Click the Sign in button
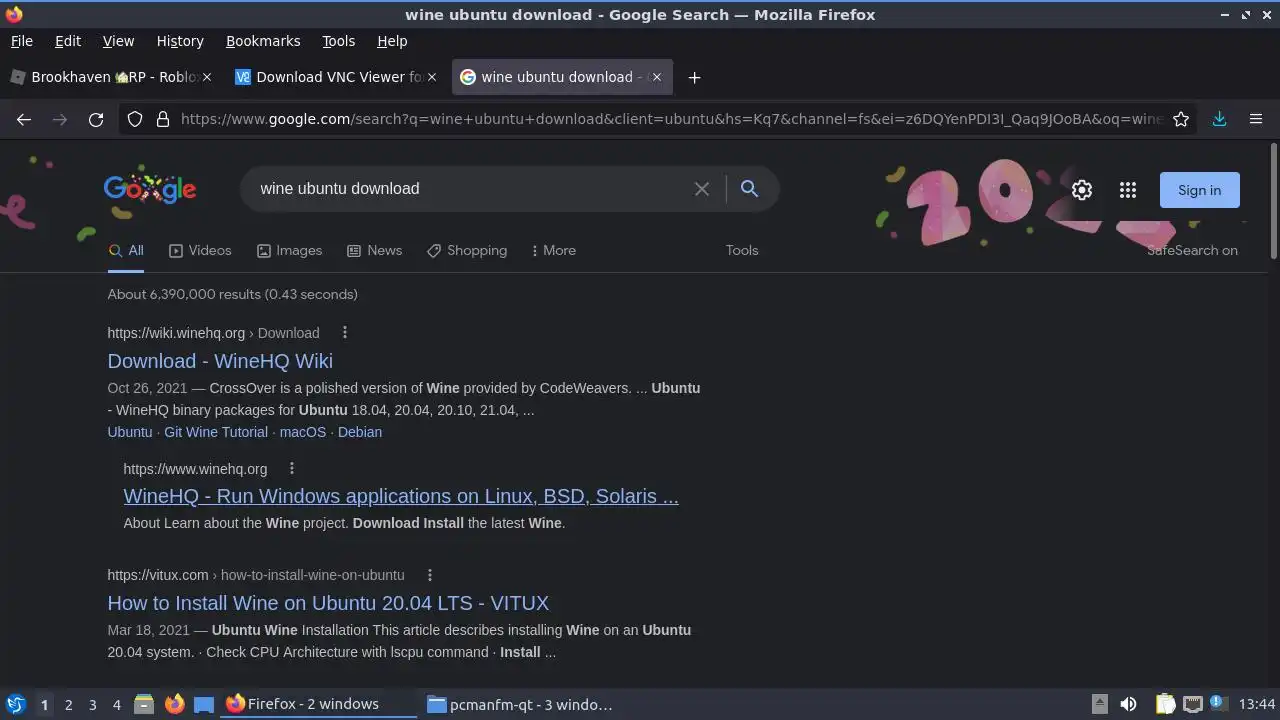This screenshot has height=720, width=1280. (1199, 190)
